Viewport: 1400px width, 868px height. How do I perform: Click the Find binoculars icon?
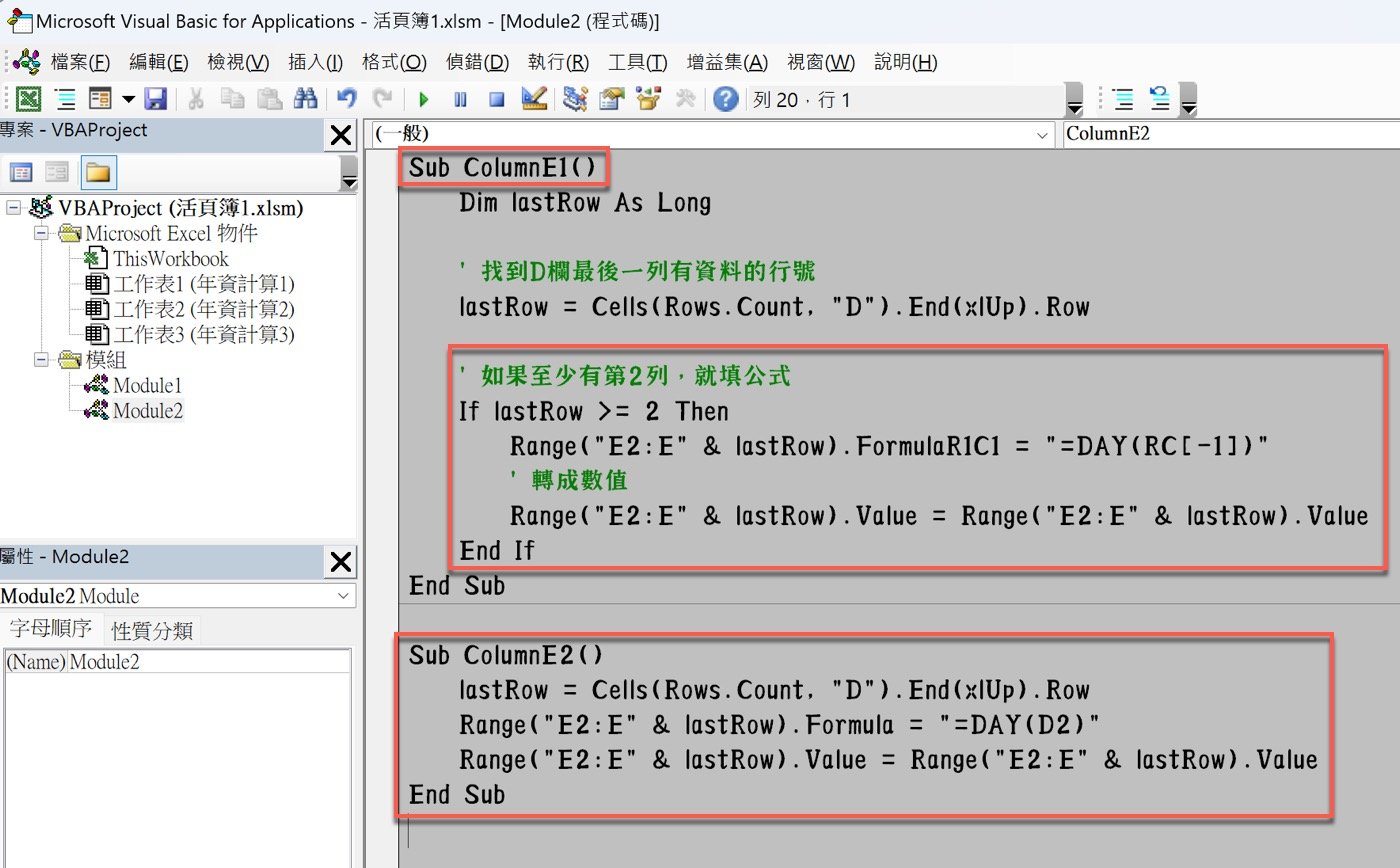[x=305, y=99]
